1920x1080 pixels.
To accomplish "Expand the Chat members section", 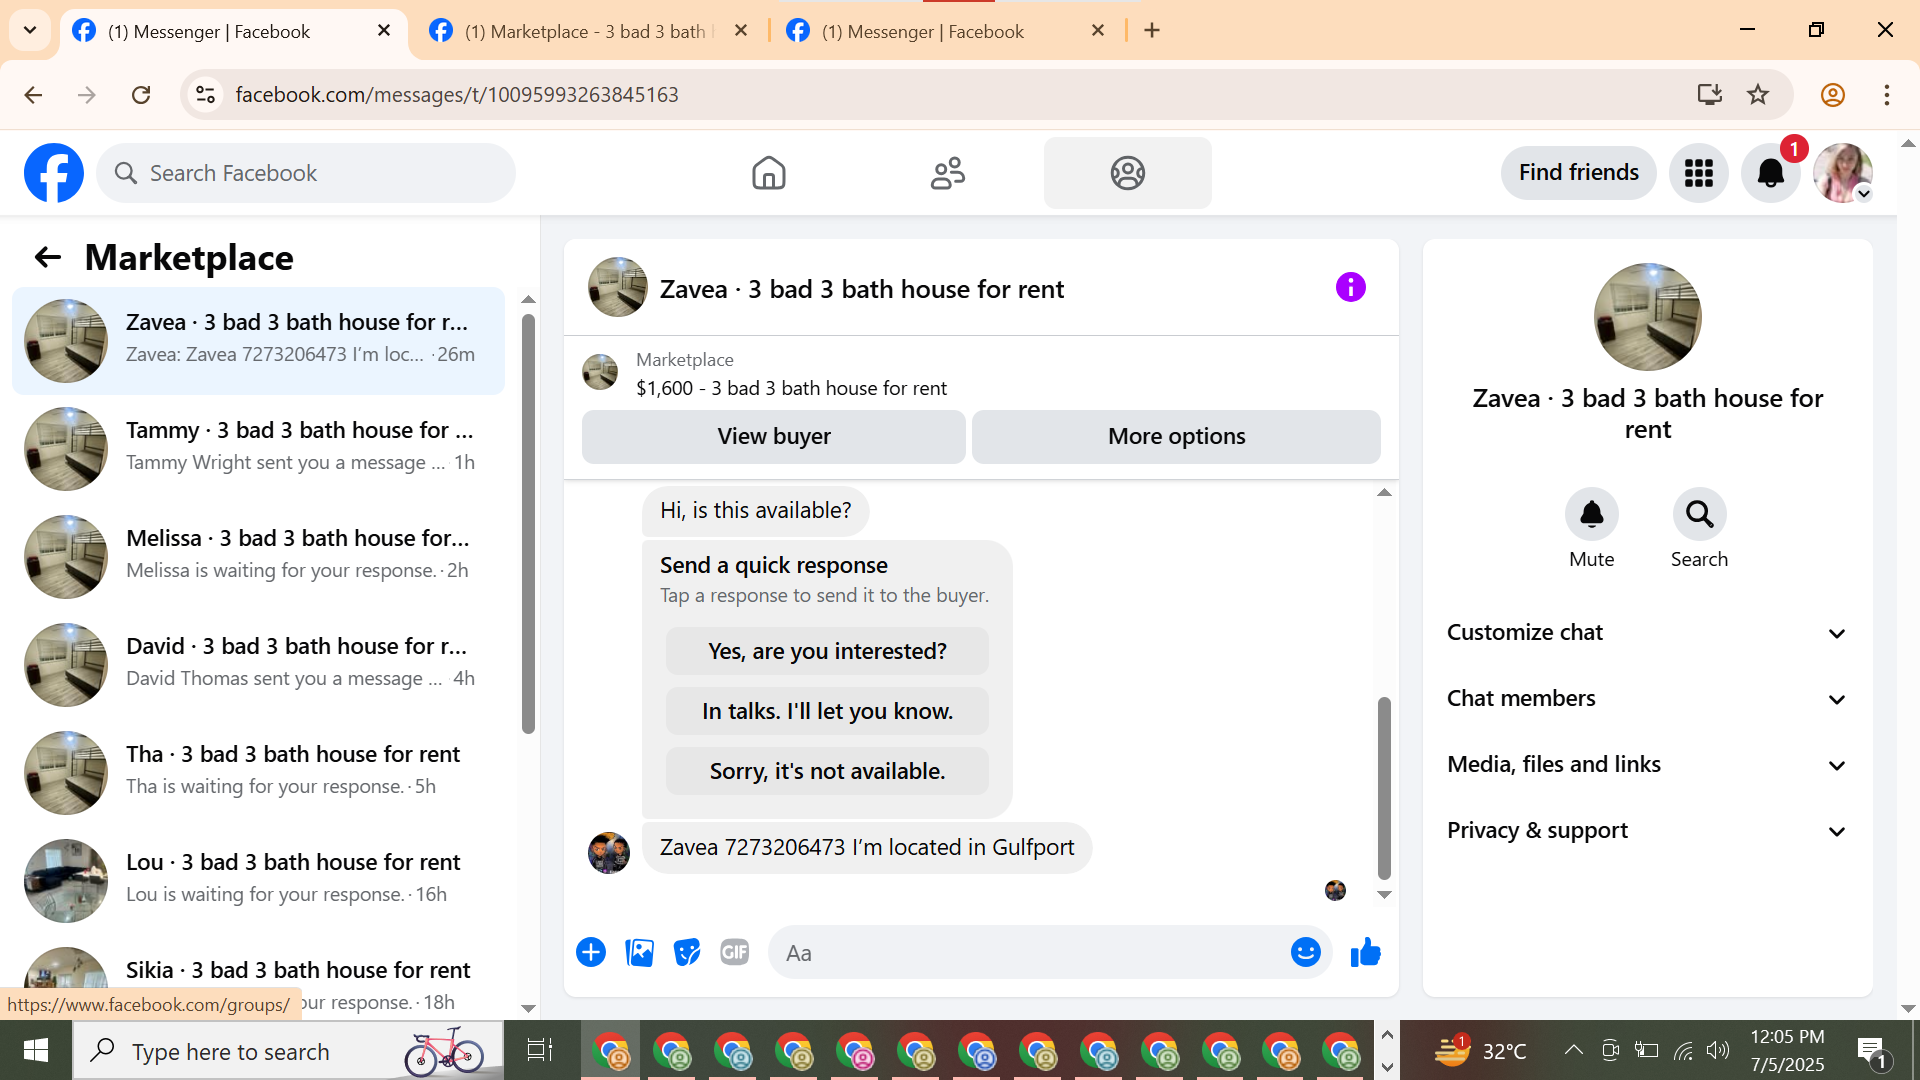I will [x=1647, y=699].
